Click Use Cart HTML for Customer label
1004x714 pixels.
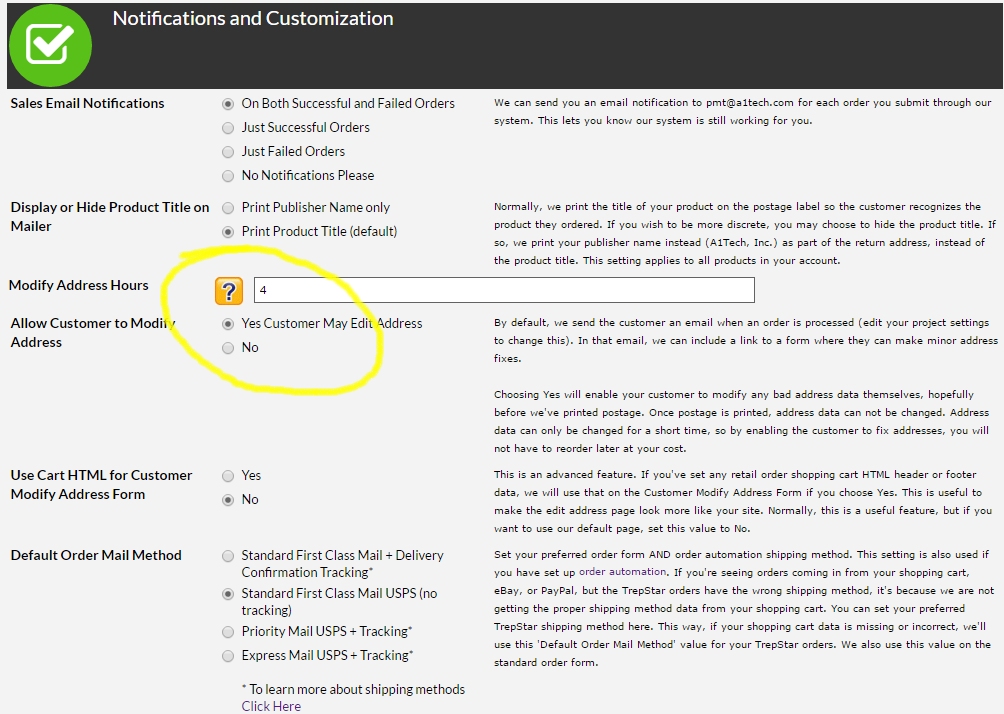pos(101,485)
